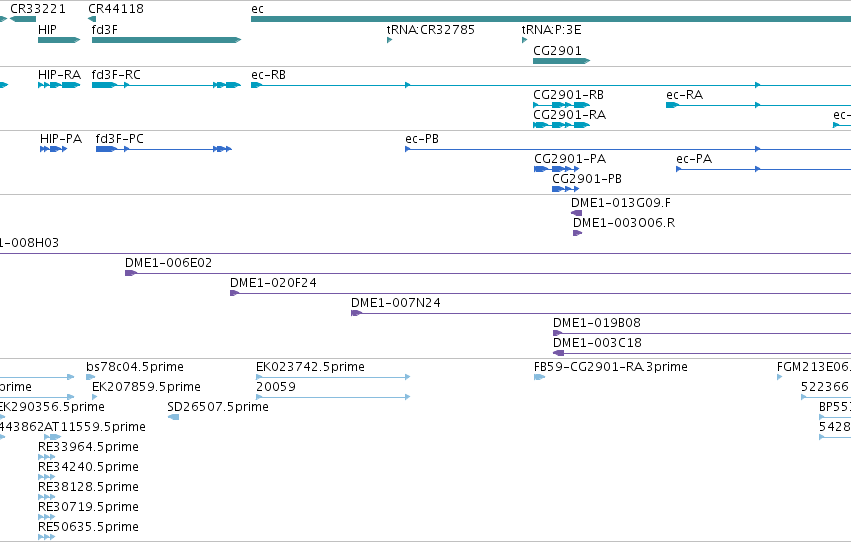Viewport: 851px width, 542px height.
Task: Select the fd3F-PC coding sequence
Action: click(x=164, y=149)
